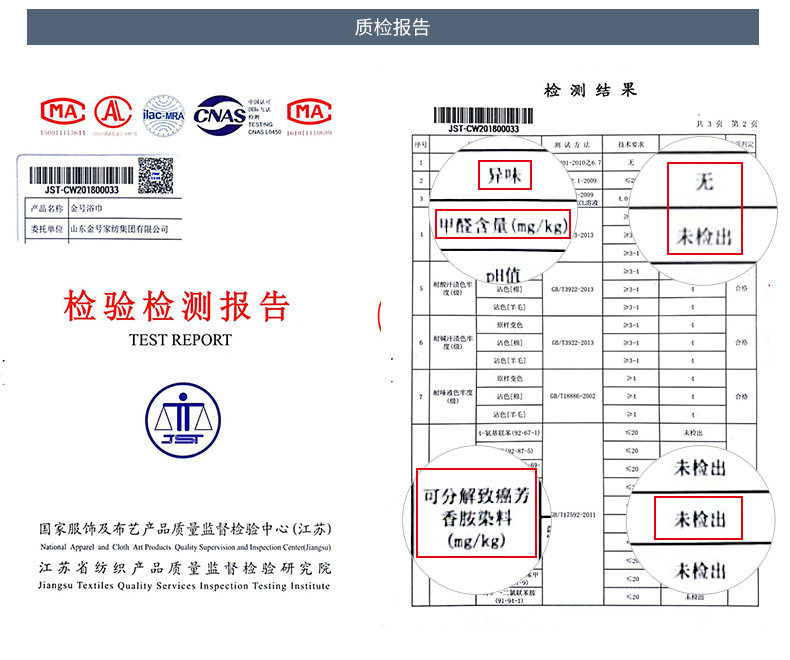
Task: Click the 质检报告 header banner
Action: click(392, 27)
